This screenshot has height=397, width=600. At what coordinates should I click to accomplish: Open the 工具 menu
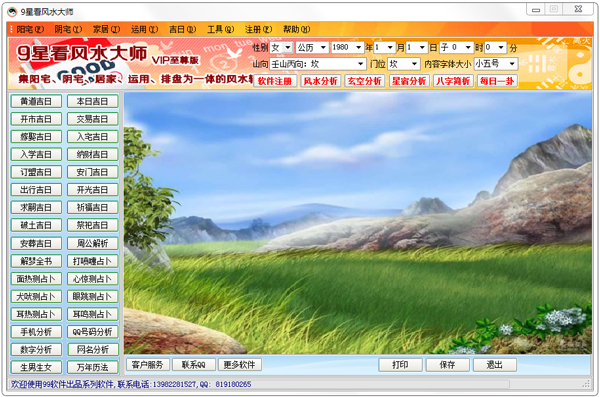coord(220,29)
